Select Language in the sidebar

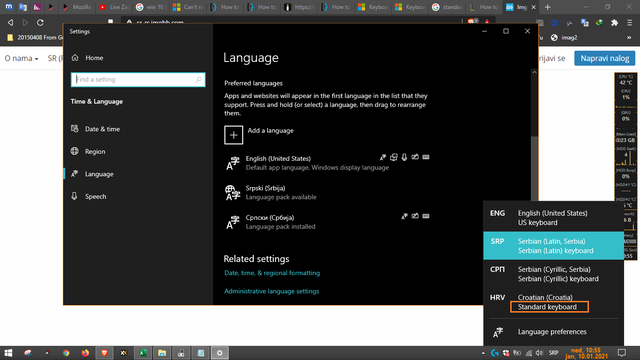coord(92,174)
